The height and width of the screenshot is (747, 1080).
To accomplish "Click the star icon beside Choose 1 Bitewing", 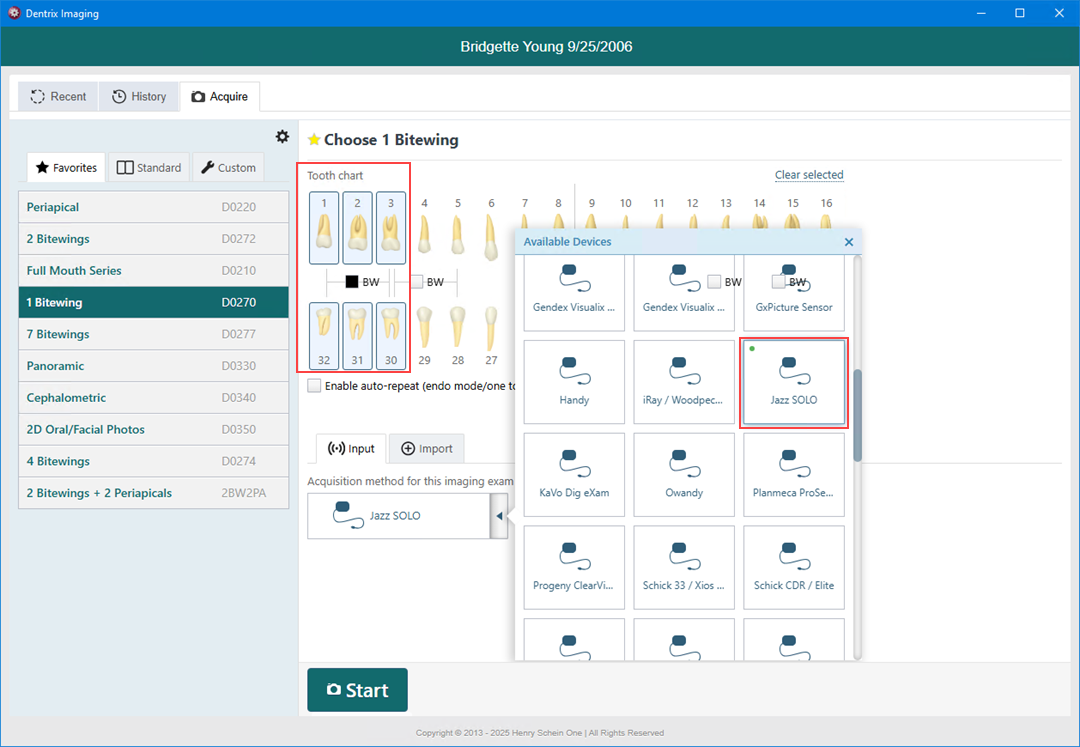I will (x=314, y=140).
